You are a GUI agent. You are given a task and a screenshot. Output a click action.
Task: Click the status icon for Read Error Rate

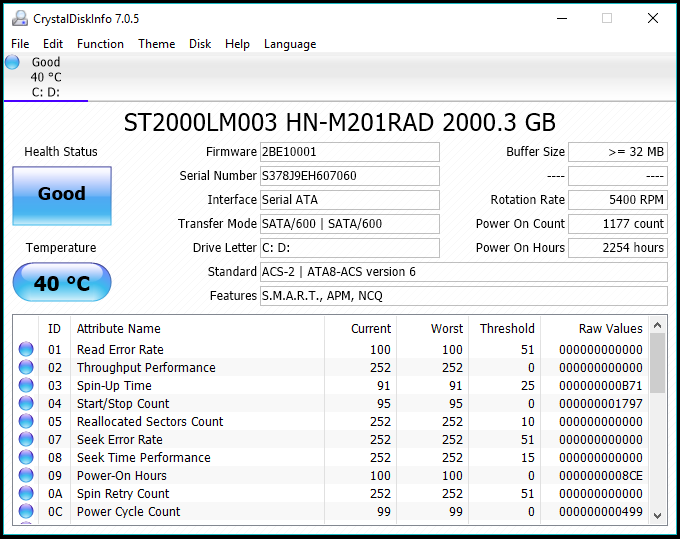tap(26, 350)
